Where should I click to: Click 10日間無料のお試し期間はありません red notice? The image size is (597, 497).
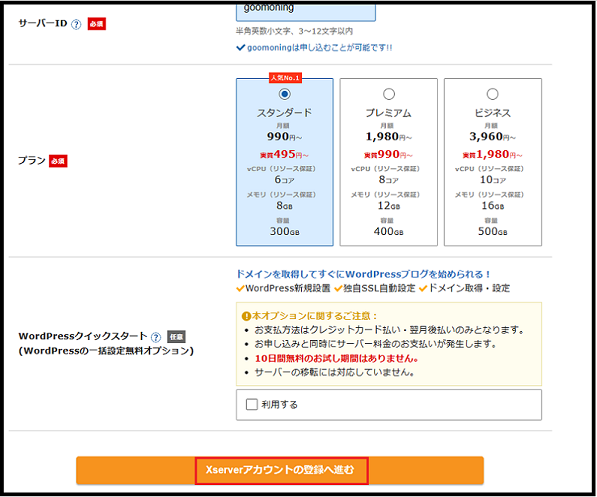[x=337, y=358]
